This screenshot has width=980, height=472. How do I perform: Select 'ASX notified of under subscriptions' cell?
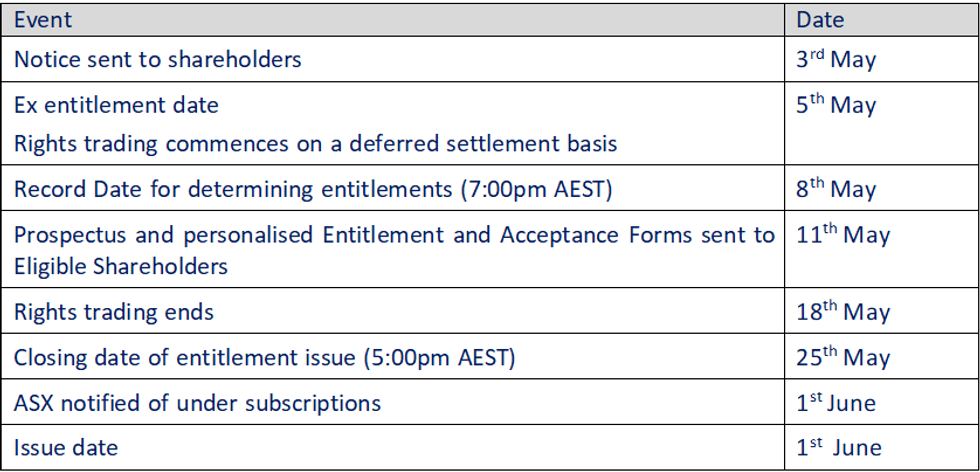(x=198, y=403)
